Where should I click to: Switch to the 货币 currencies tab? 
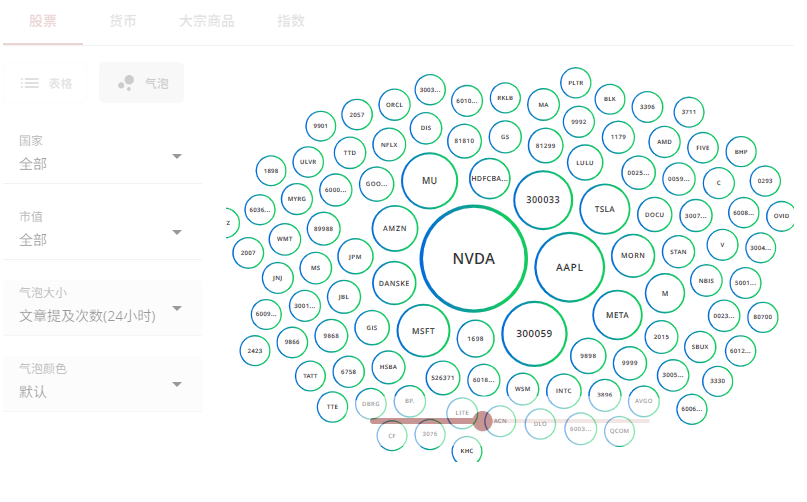tap(123, 21)
